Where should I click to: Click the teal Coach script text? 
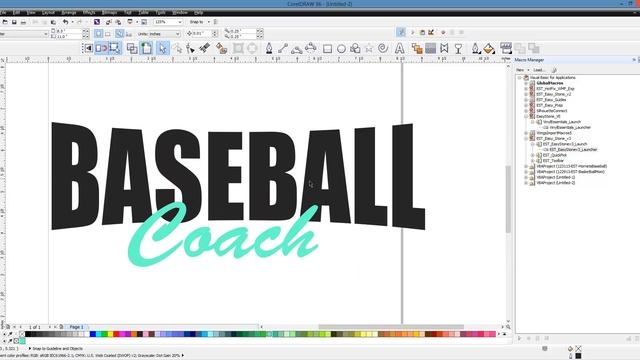coord(223,234)
